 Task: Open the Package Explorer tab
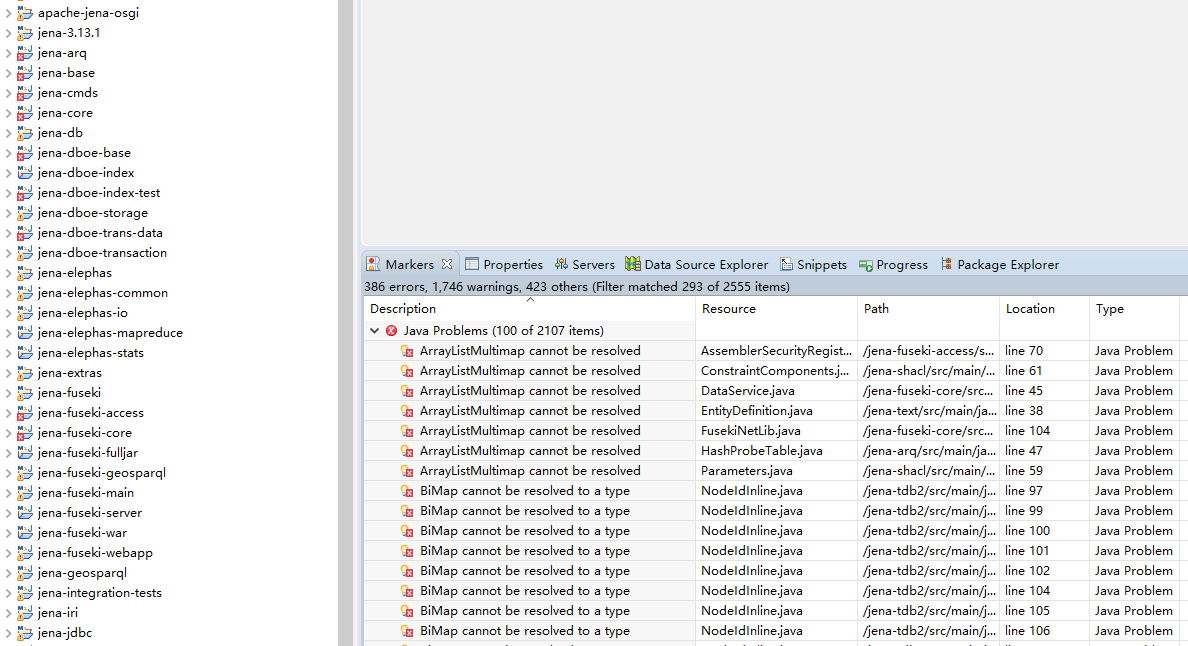click(x=1000, y=264)
